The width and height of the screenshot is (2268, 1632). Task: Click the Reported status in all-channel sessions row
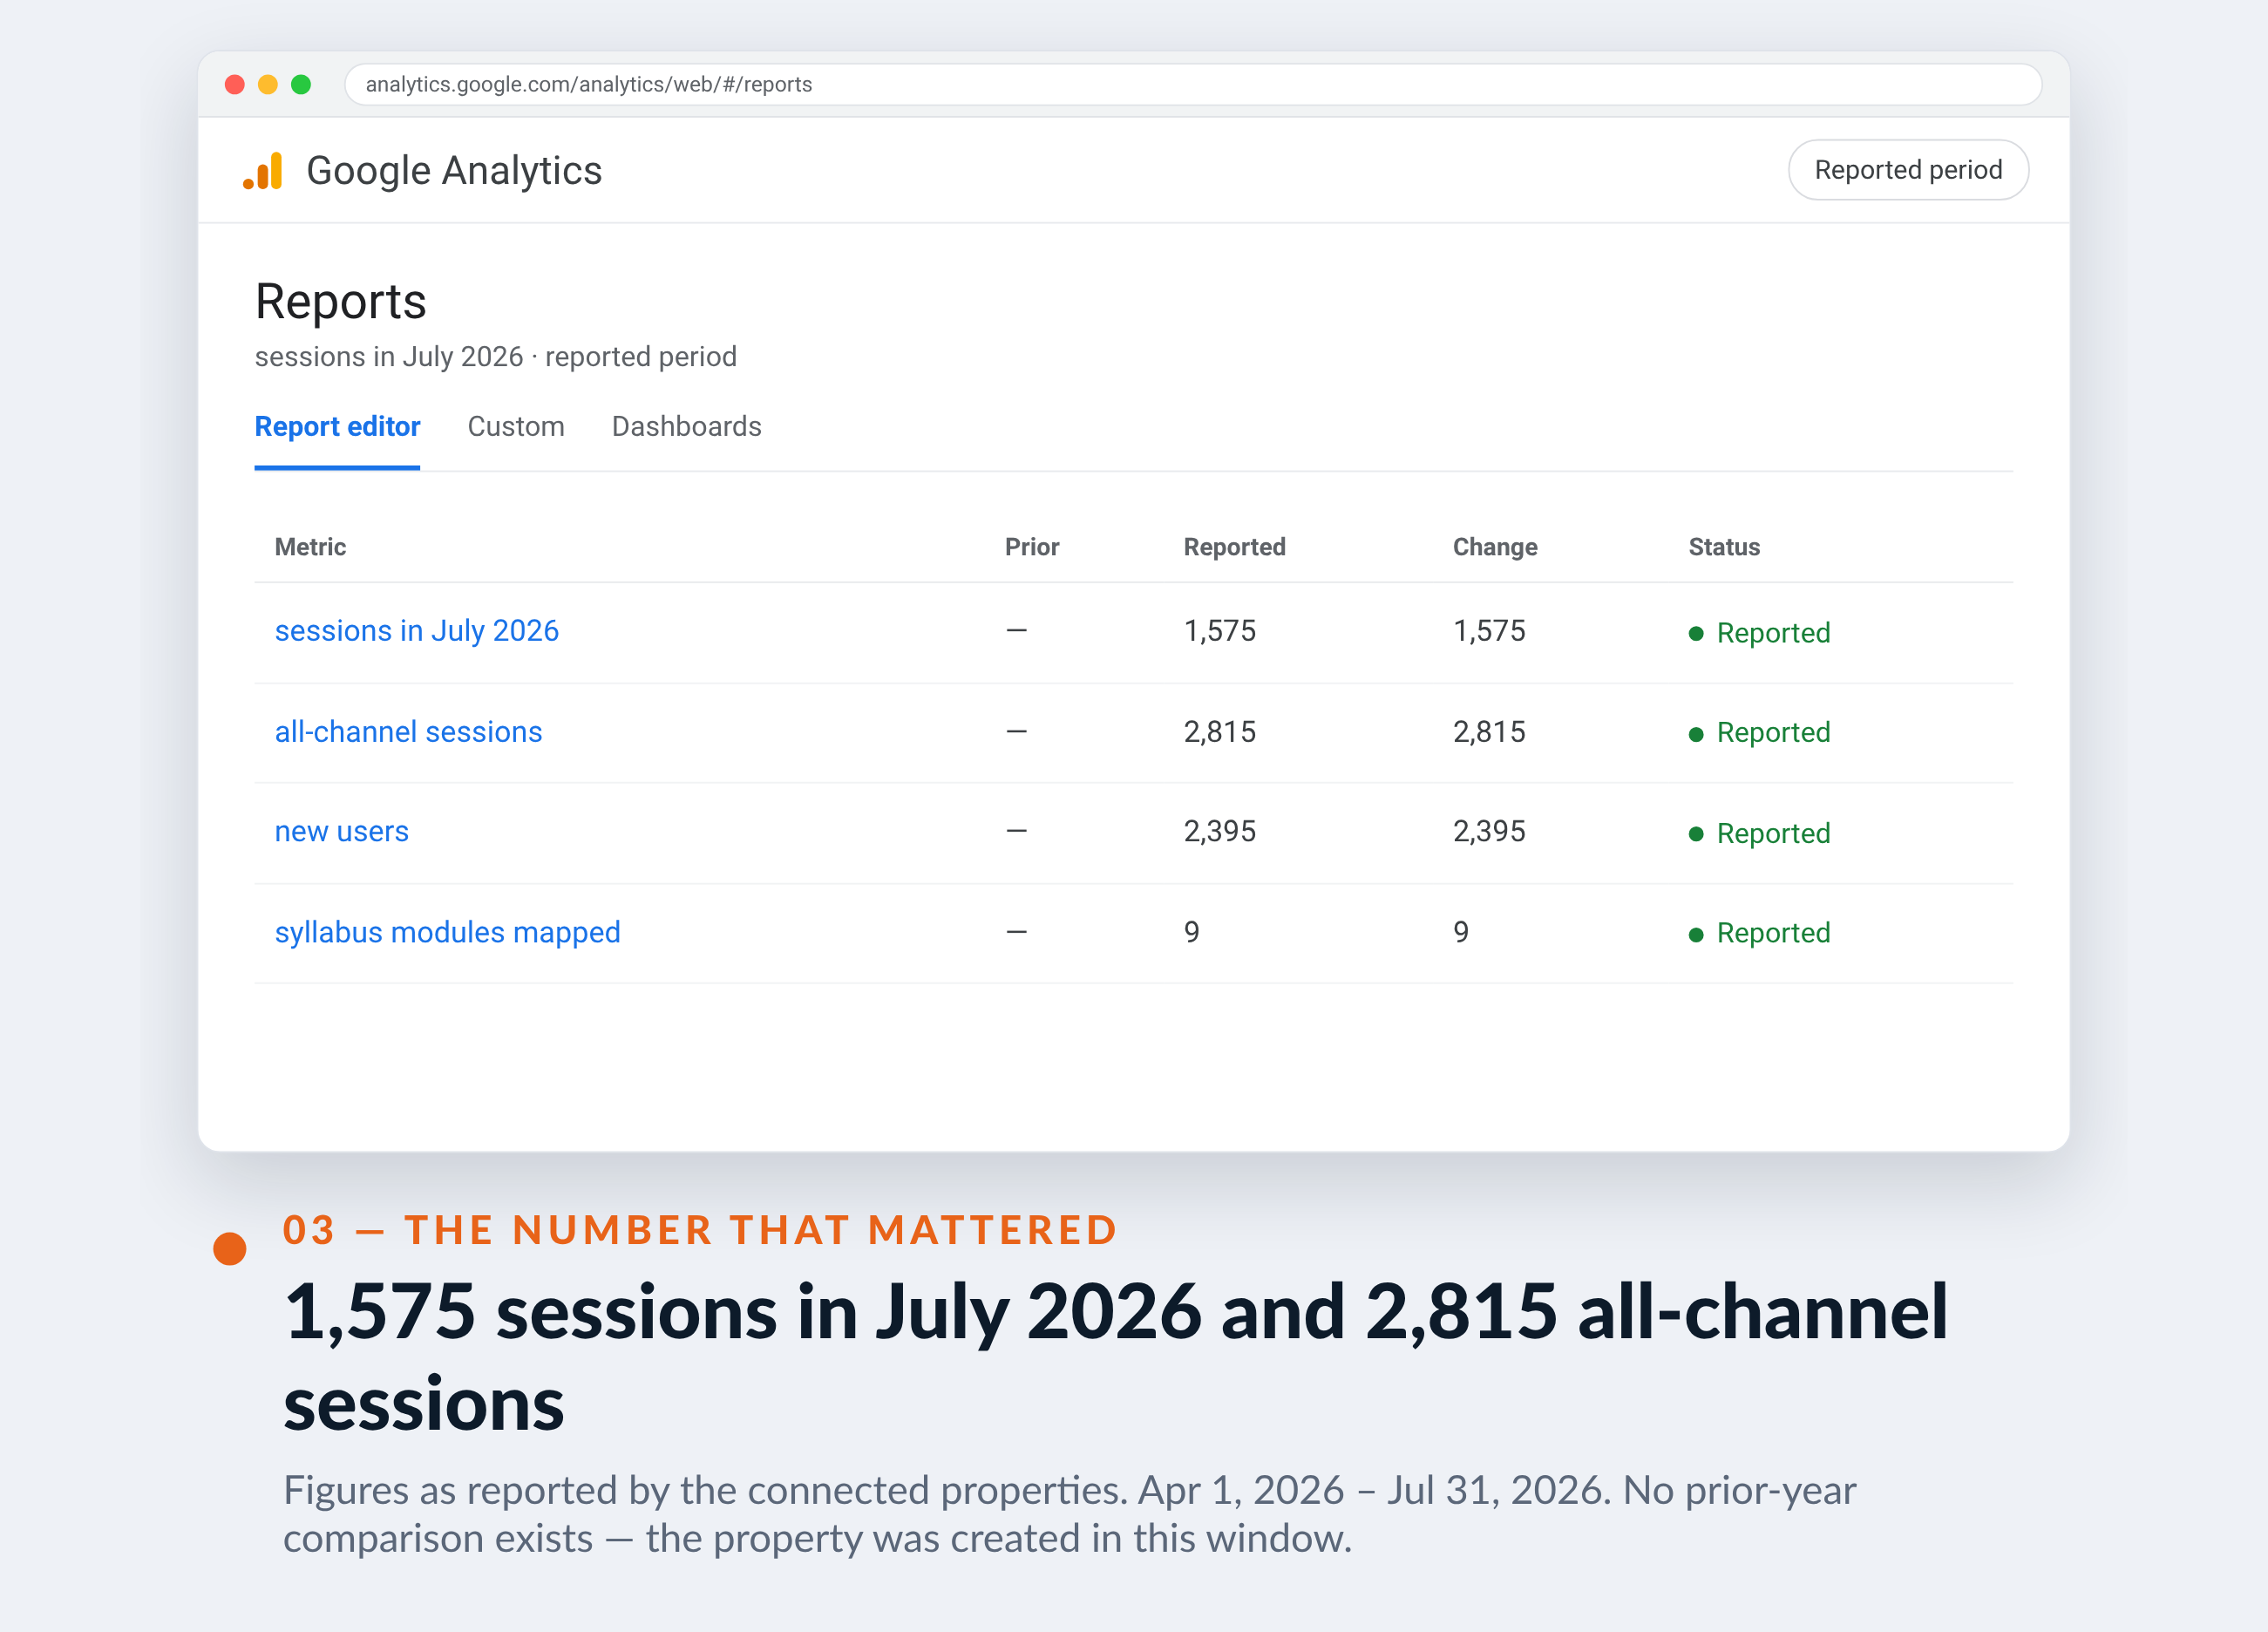1759,733
